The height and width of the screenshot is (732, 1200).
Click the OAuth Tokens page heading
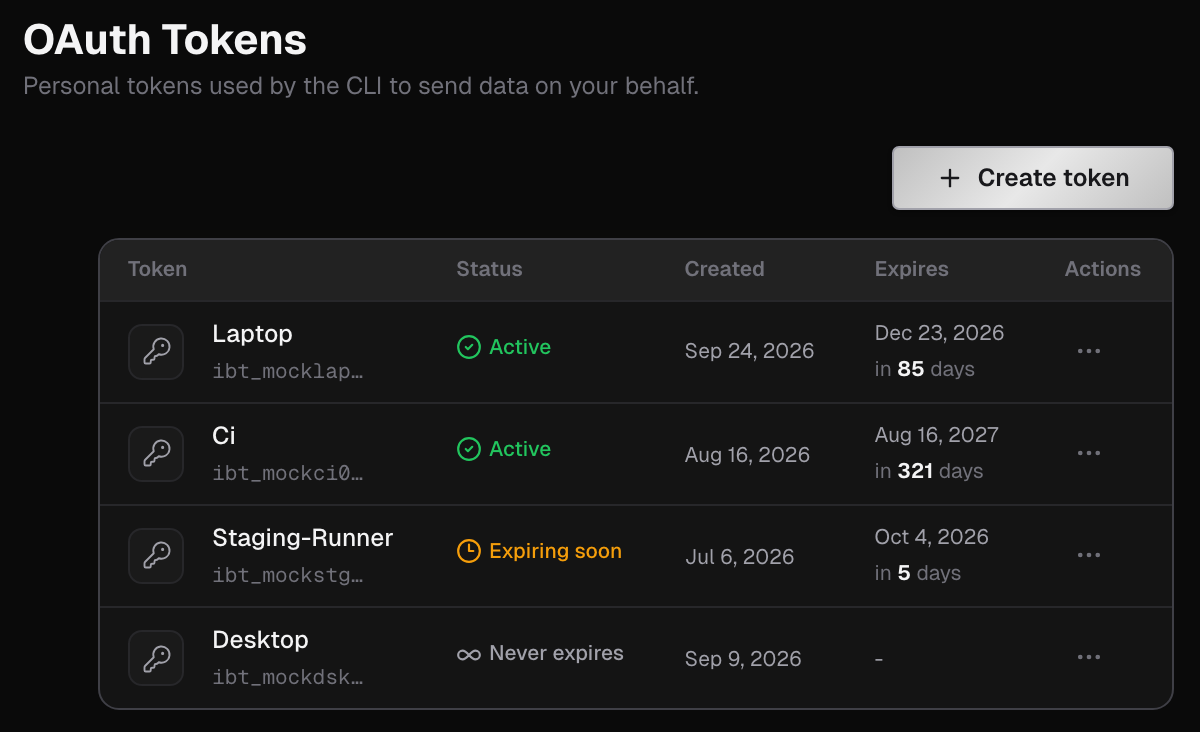click(x=165, y=40)
